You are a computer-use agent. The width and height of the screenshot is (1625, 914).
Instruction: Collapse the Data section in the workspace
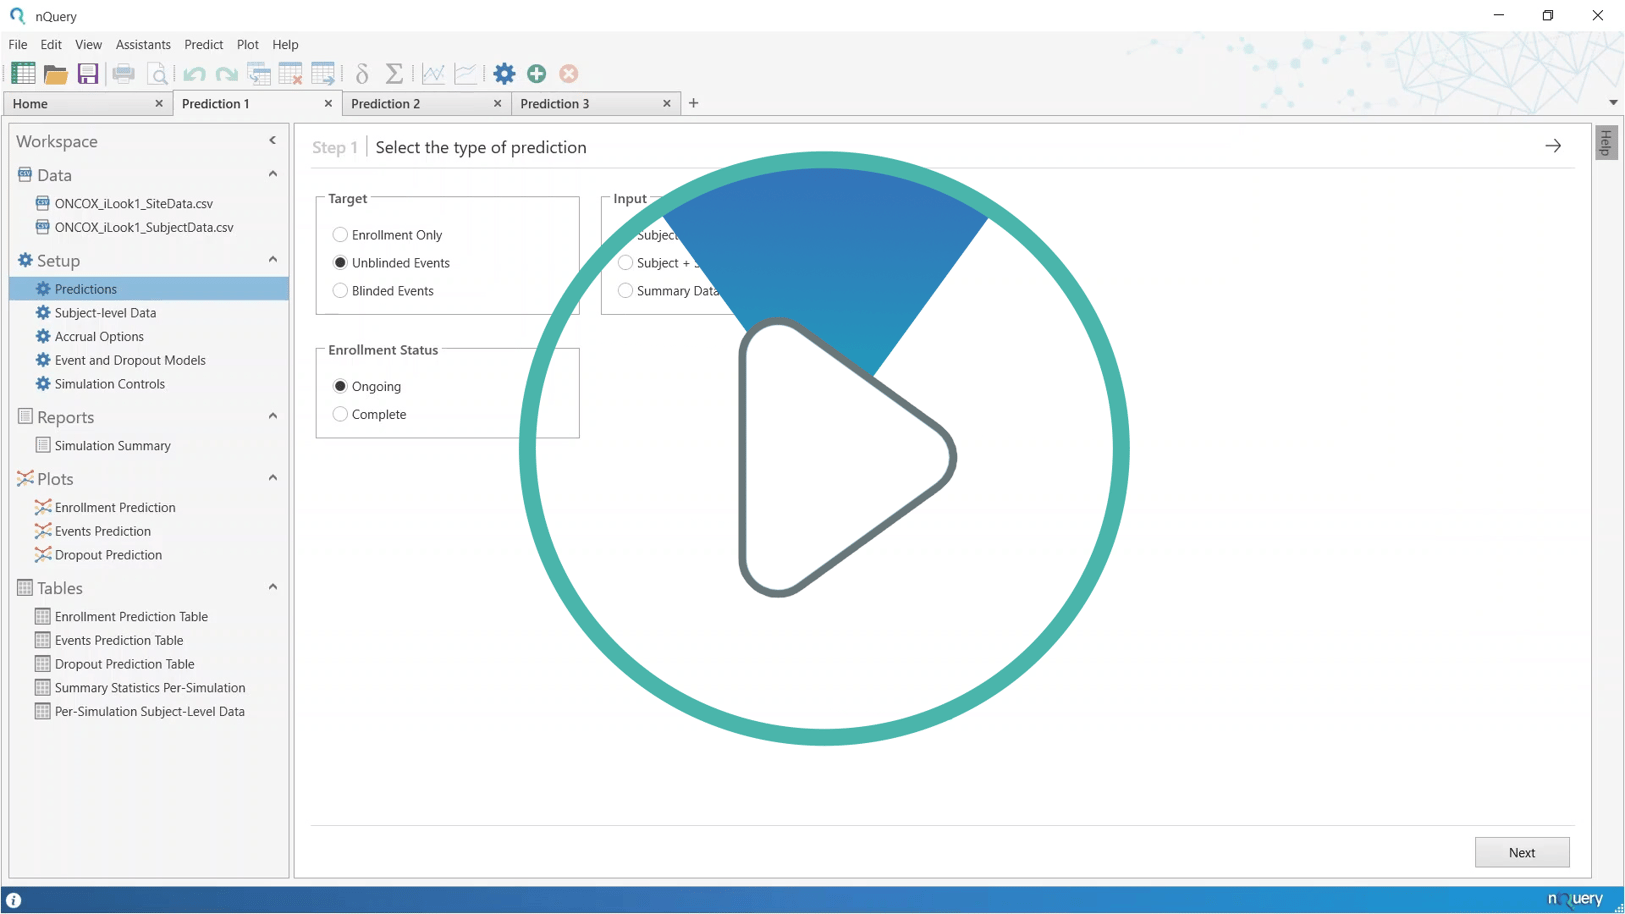point(273,173)
